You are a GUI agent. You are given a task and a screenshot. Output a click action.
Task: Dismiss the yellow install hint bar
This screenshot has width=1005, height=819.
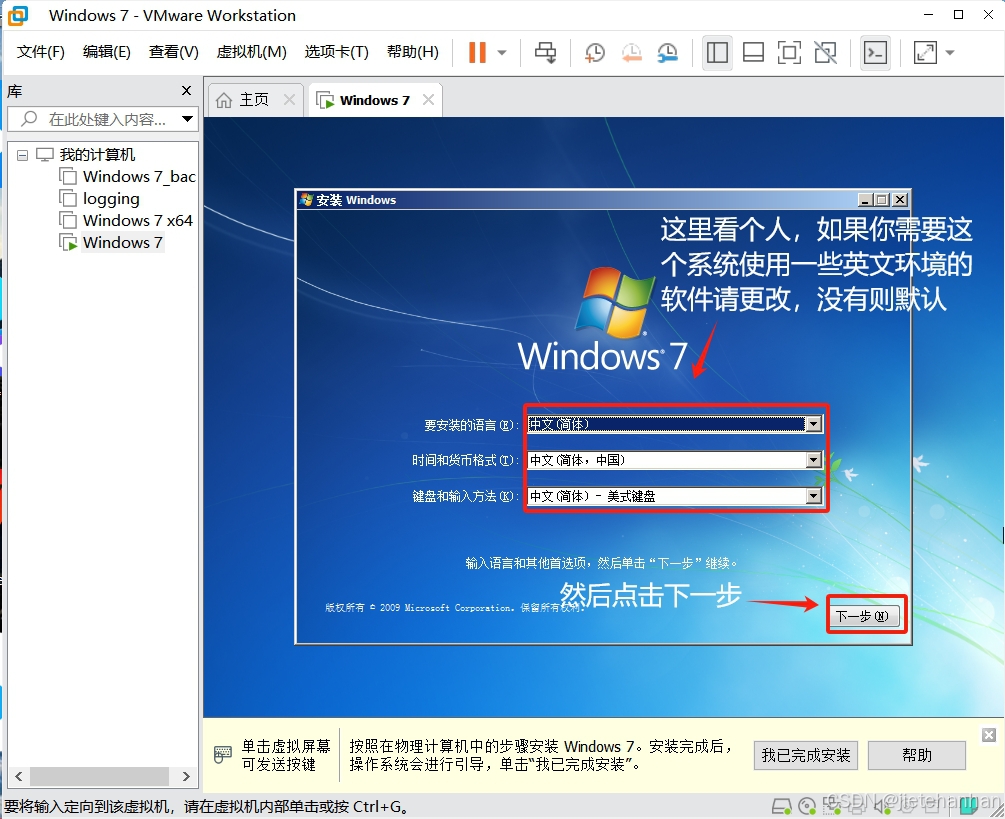989,734
